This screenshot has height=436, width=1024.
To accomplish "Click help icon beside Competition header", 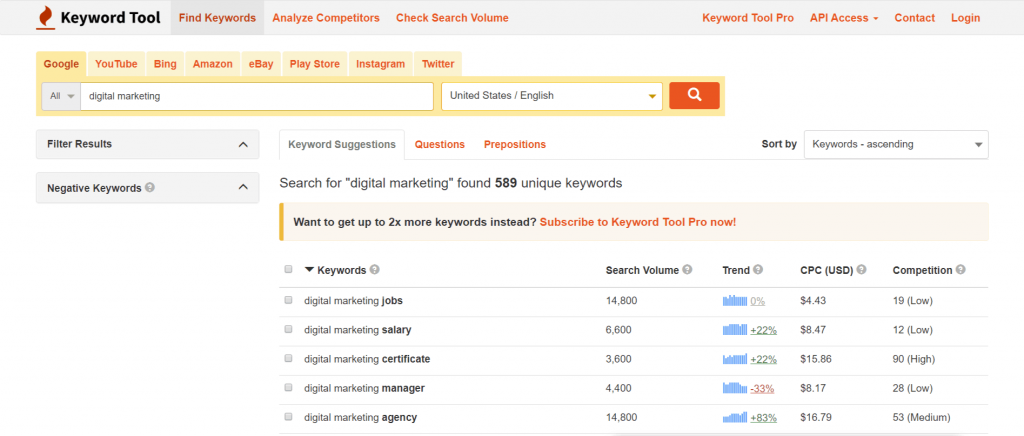I will pos(960,270).
